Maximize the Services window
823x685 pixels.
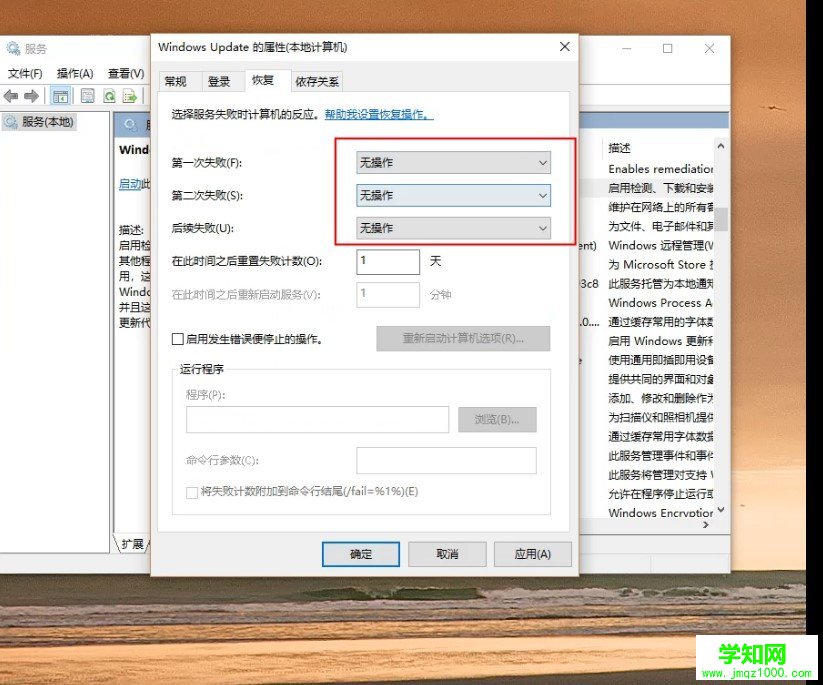point(668,48)
